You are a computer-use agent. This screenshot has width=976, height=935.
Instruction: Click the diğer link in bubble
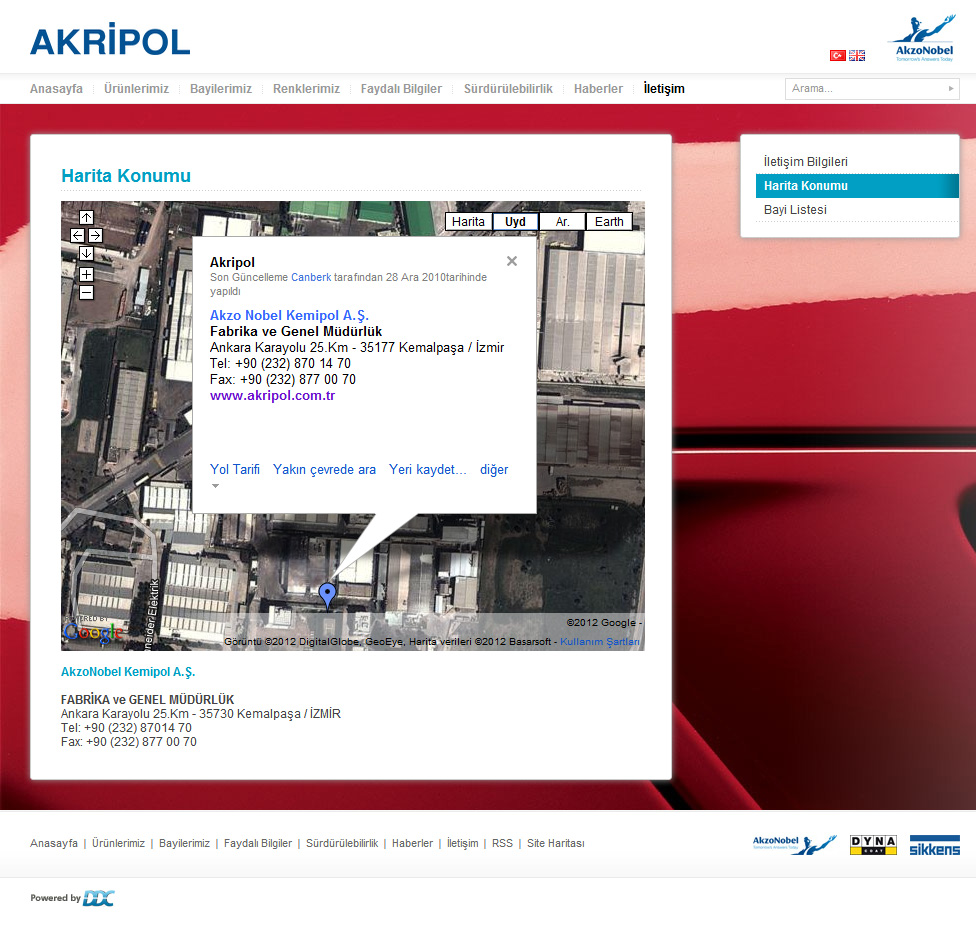pyautogui.click(x=494, y=469)
